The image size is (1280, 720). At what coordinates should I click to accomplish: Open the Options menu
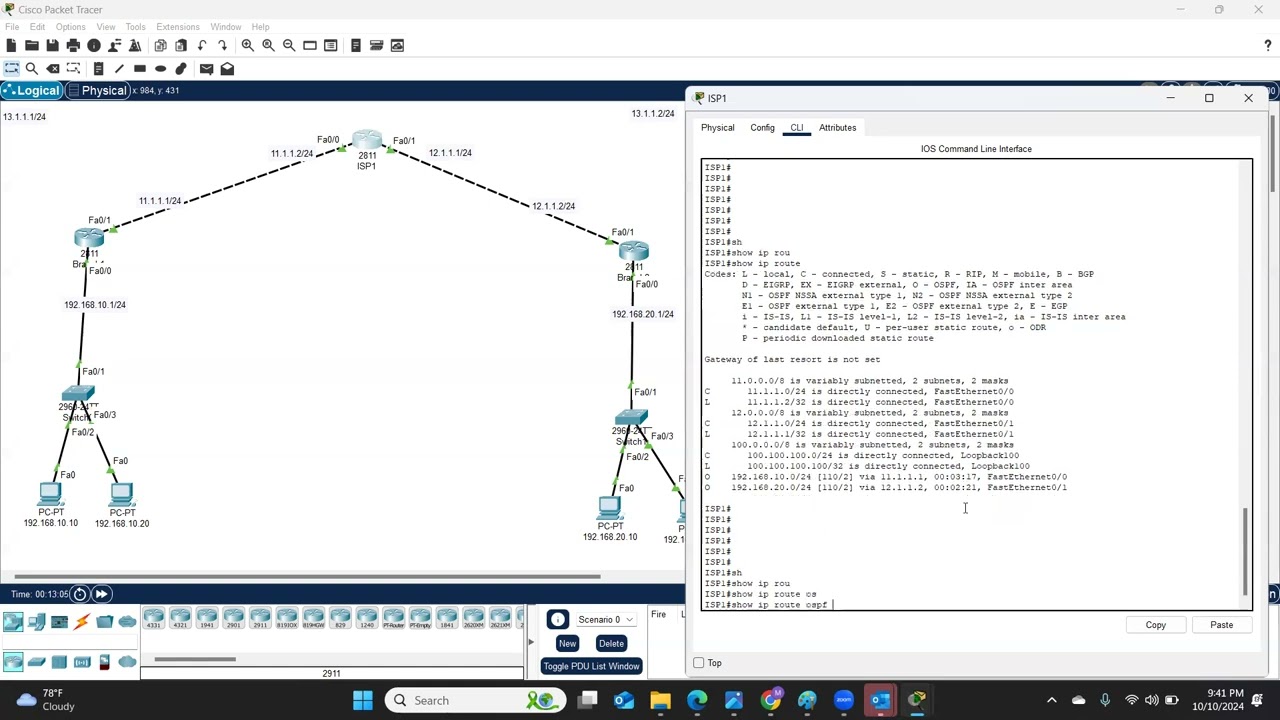coord(70,27)
